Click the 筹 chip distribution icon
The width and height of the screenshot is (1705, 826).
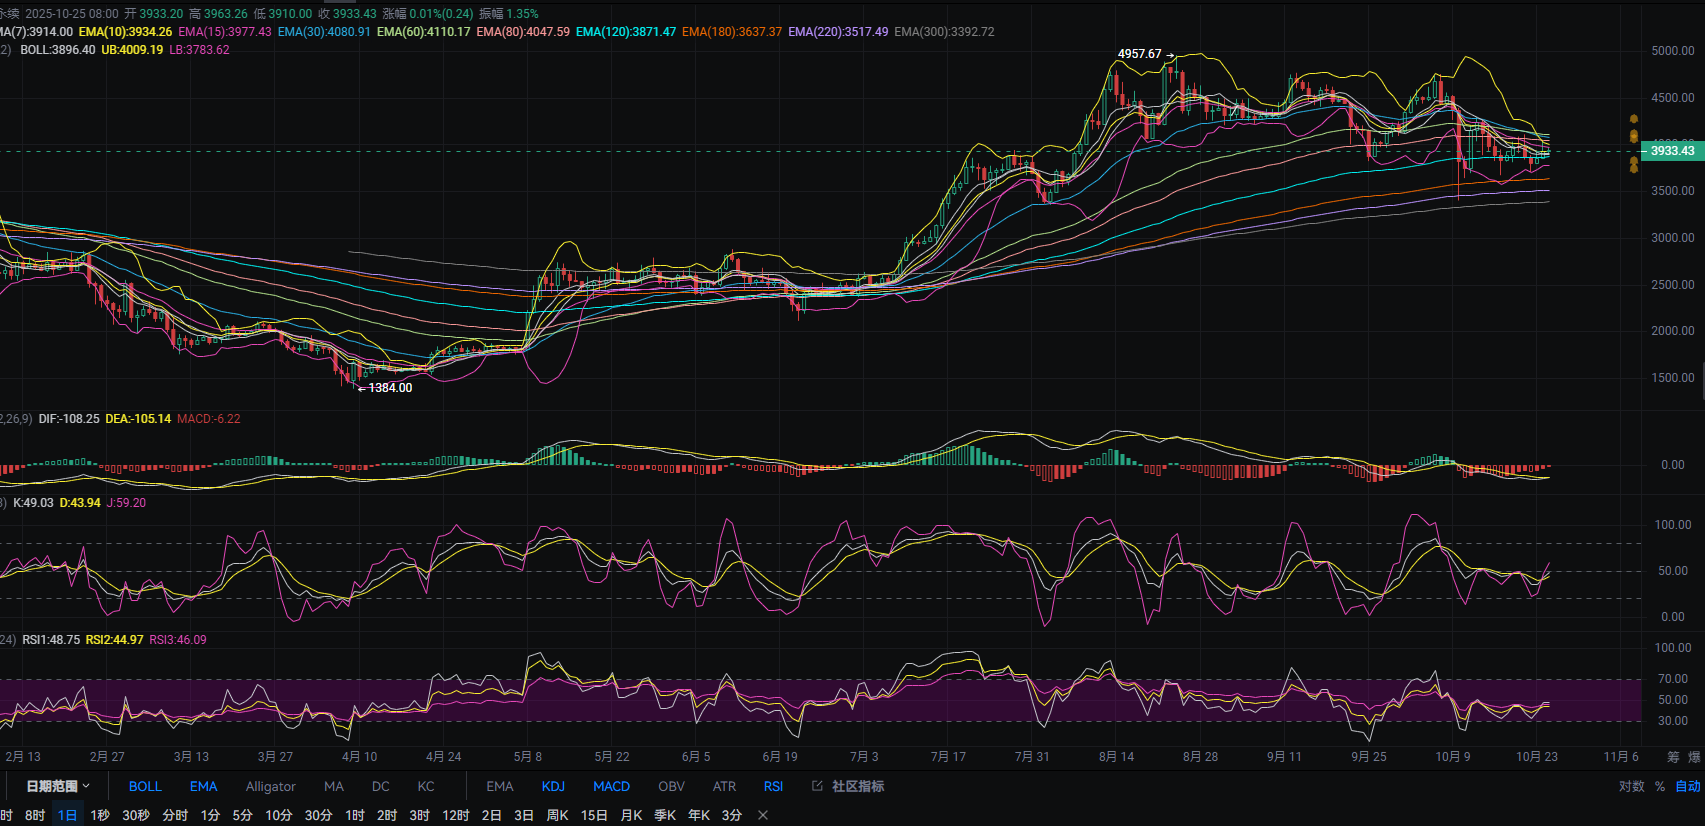click(1673, 757)
